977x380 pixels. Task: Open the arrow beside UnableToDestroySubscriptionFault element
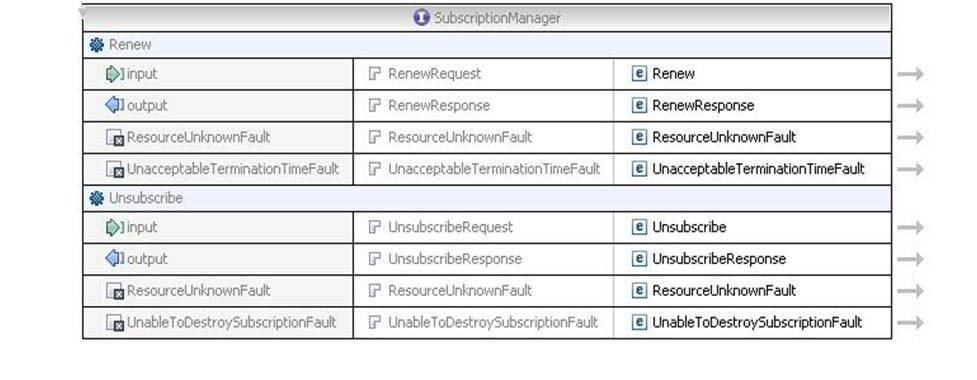(910, 323)
